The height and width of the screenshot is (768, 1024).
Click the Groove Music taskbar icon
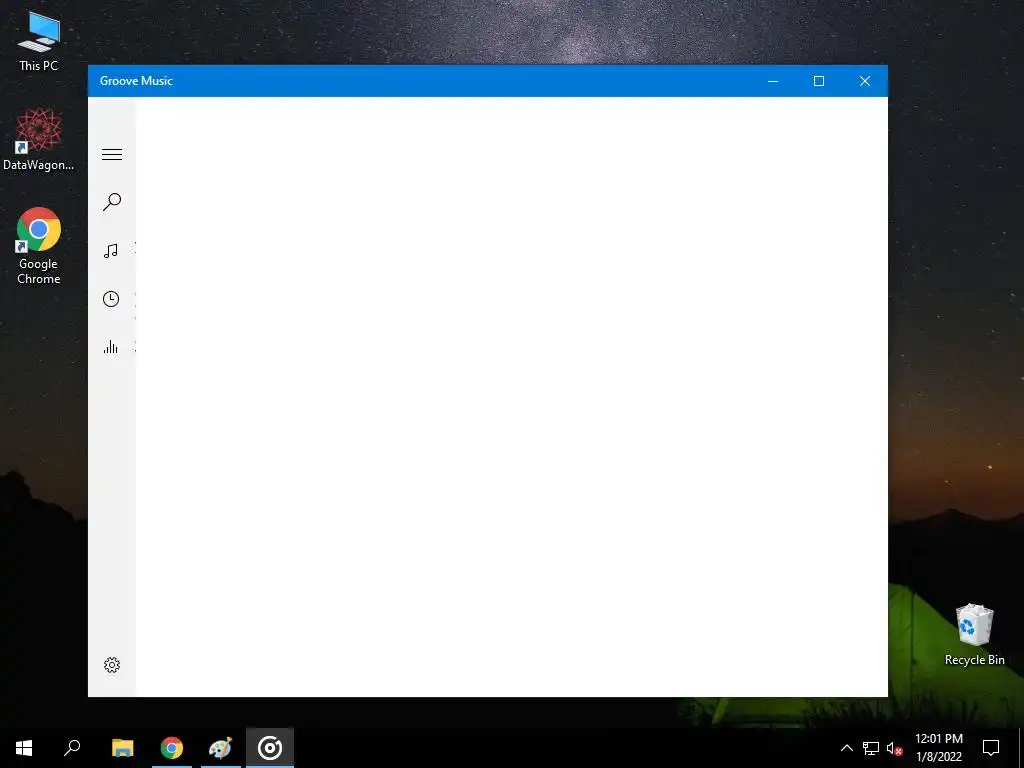(270, 748)
